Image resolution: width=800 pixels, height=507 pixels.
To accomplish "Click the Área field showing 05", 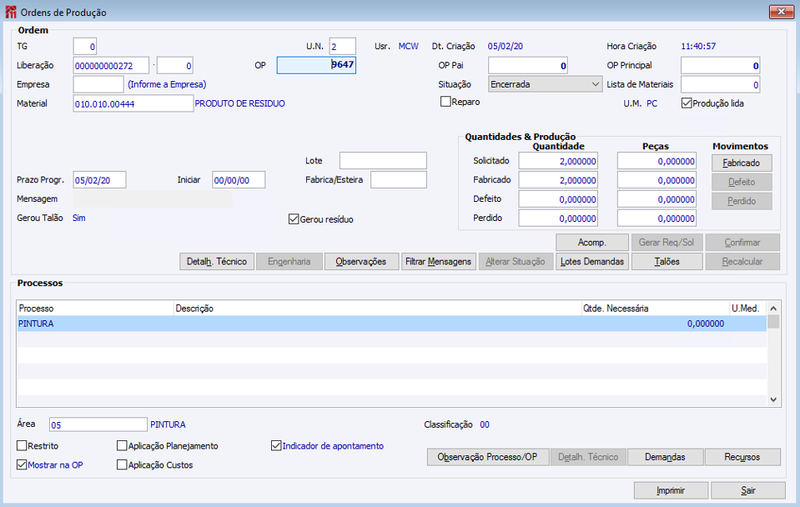I will click(x=98, y=424).
